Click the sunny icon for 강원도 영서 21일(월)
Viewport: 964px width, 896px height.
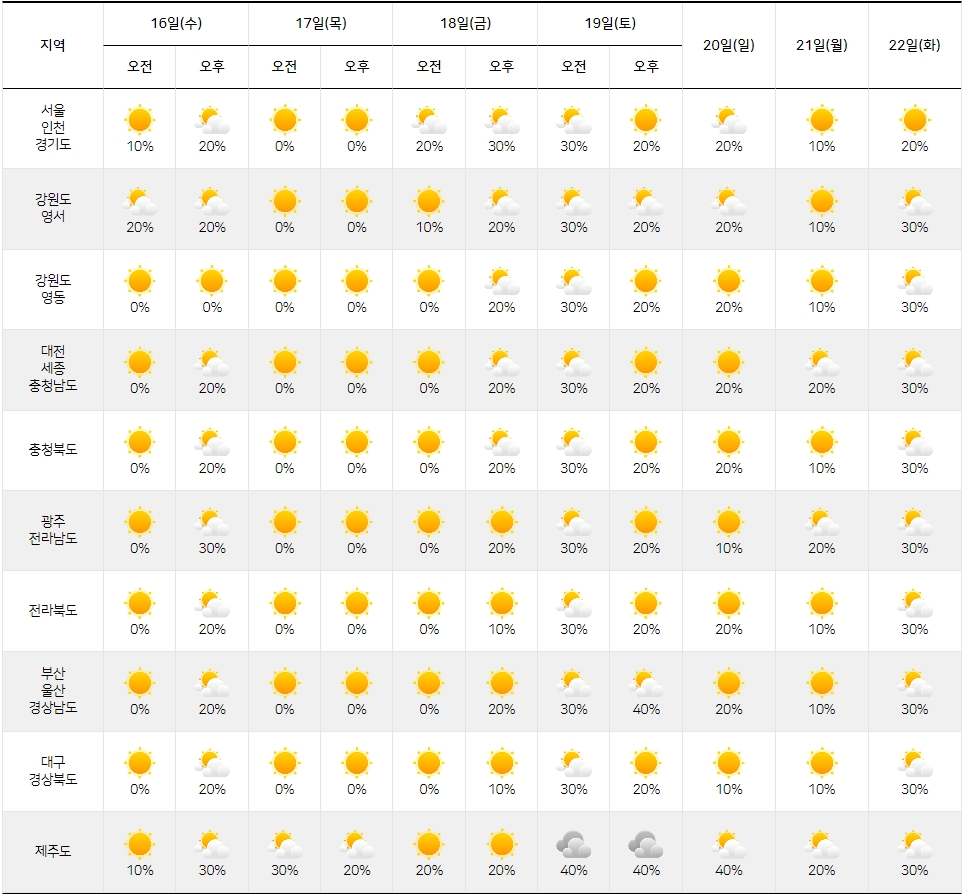coord(821,201)
